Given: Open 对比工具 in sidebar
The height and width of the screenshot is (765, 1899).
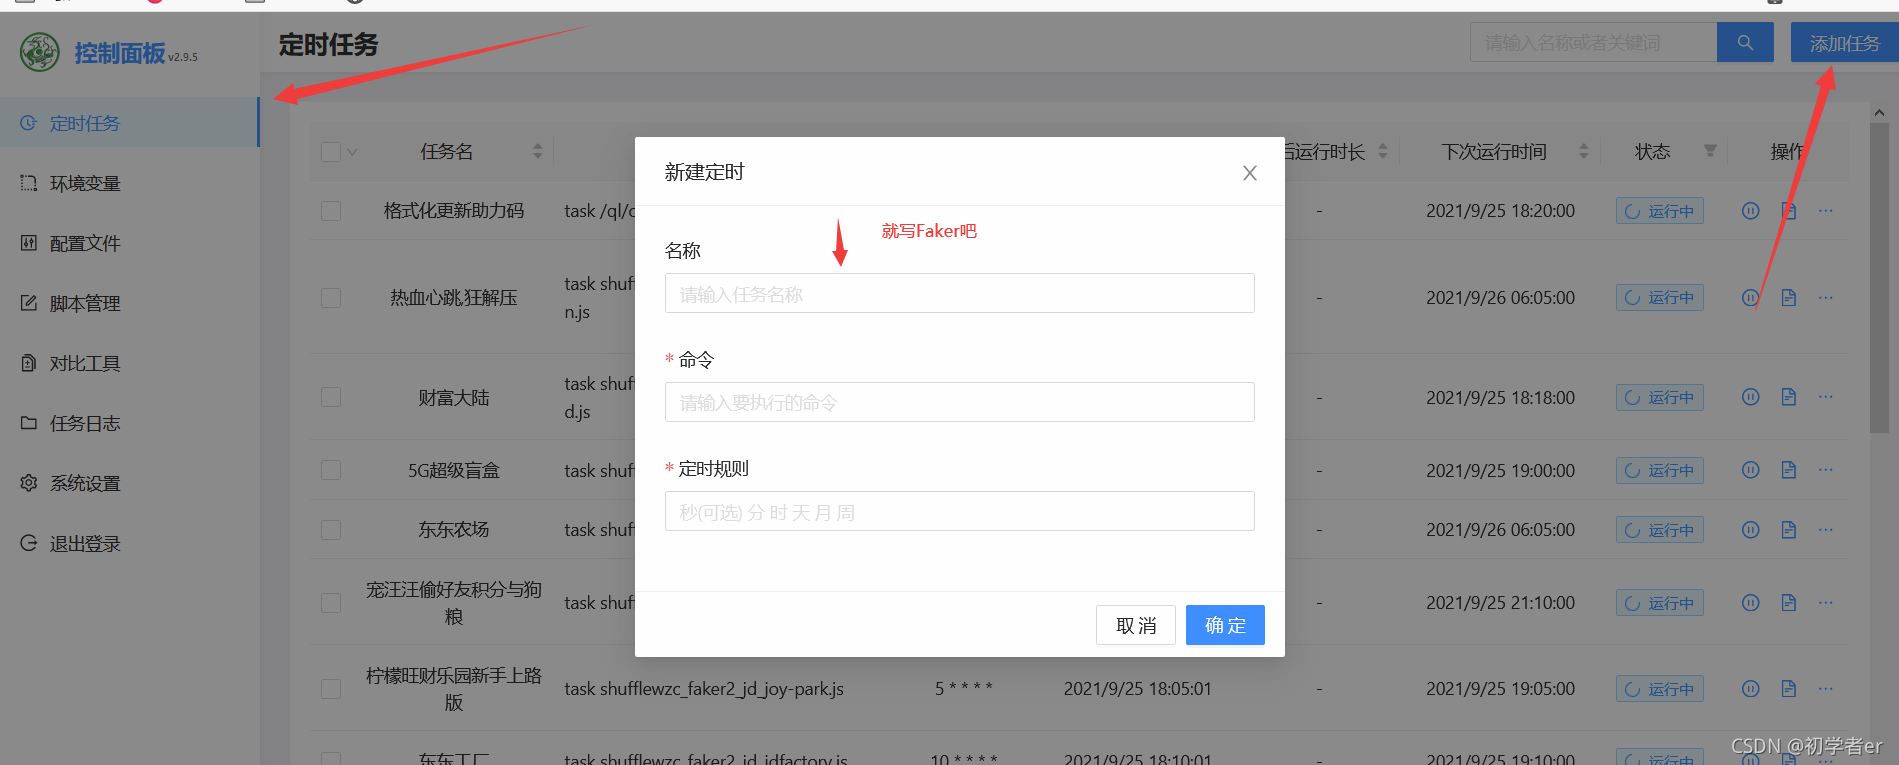Looking at the screenshot, I should click(x=129, y=363).
